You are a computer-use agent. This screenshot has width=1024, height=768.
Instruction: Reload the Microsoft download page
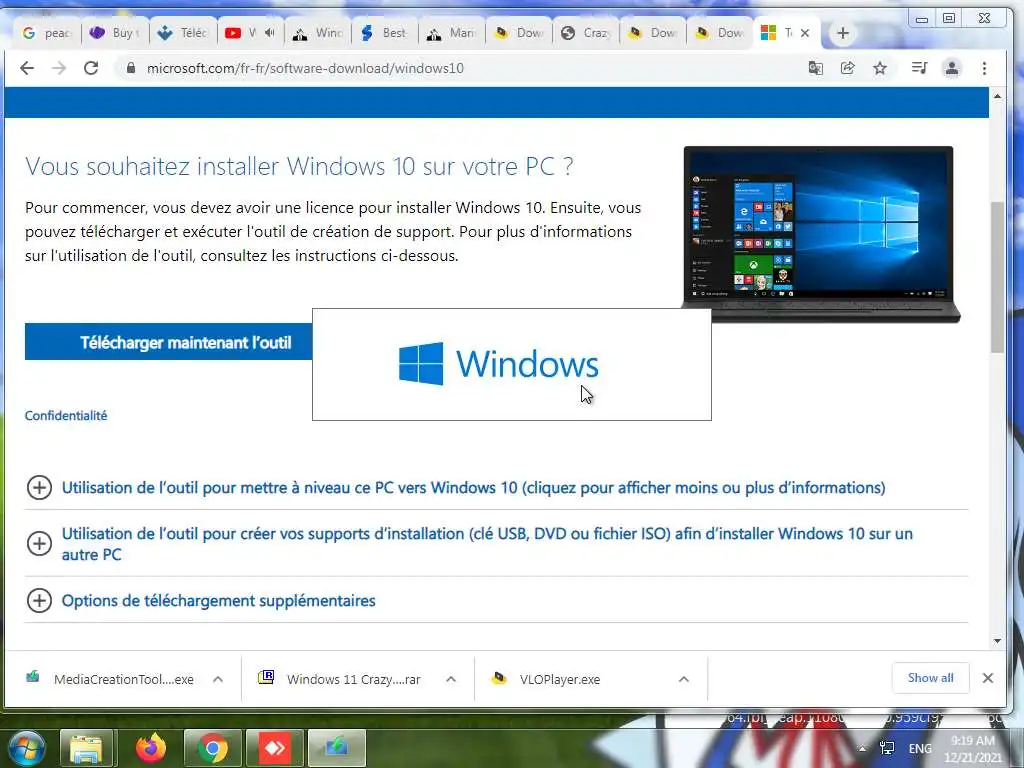[x=91, y=68]
